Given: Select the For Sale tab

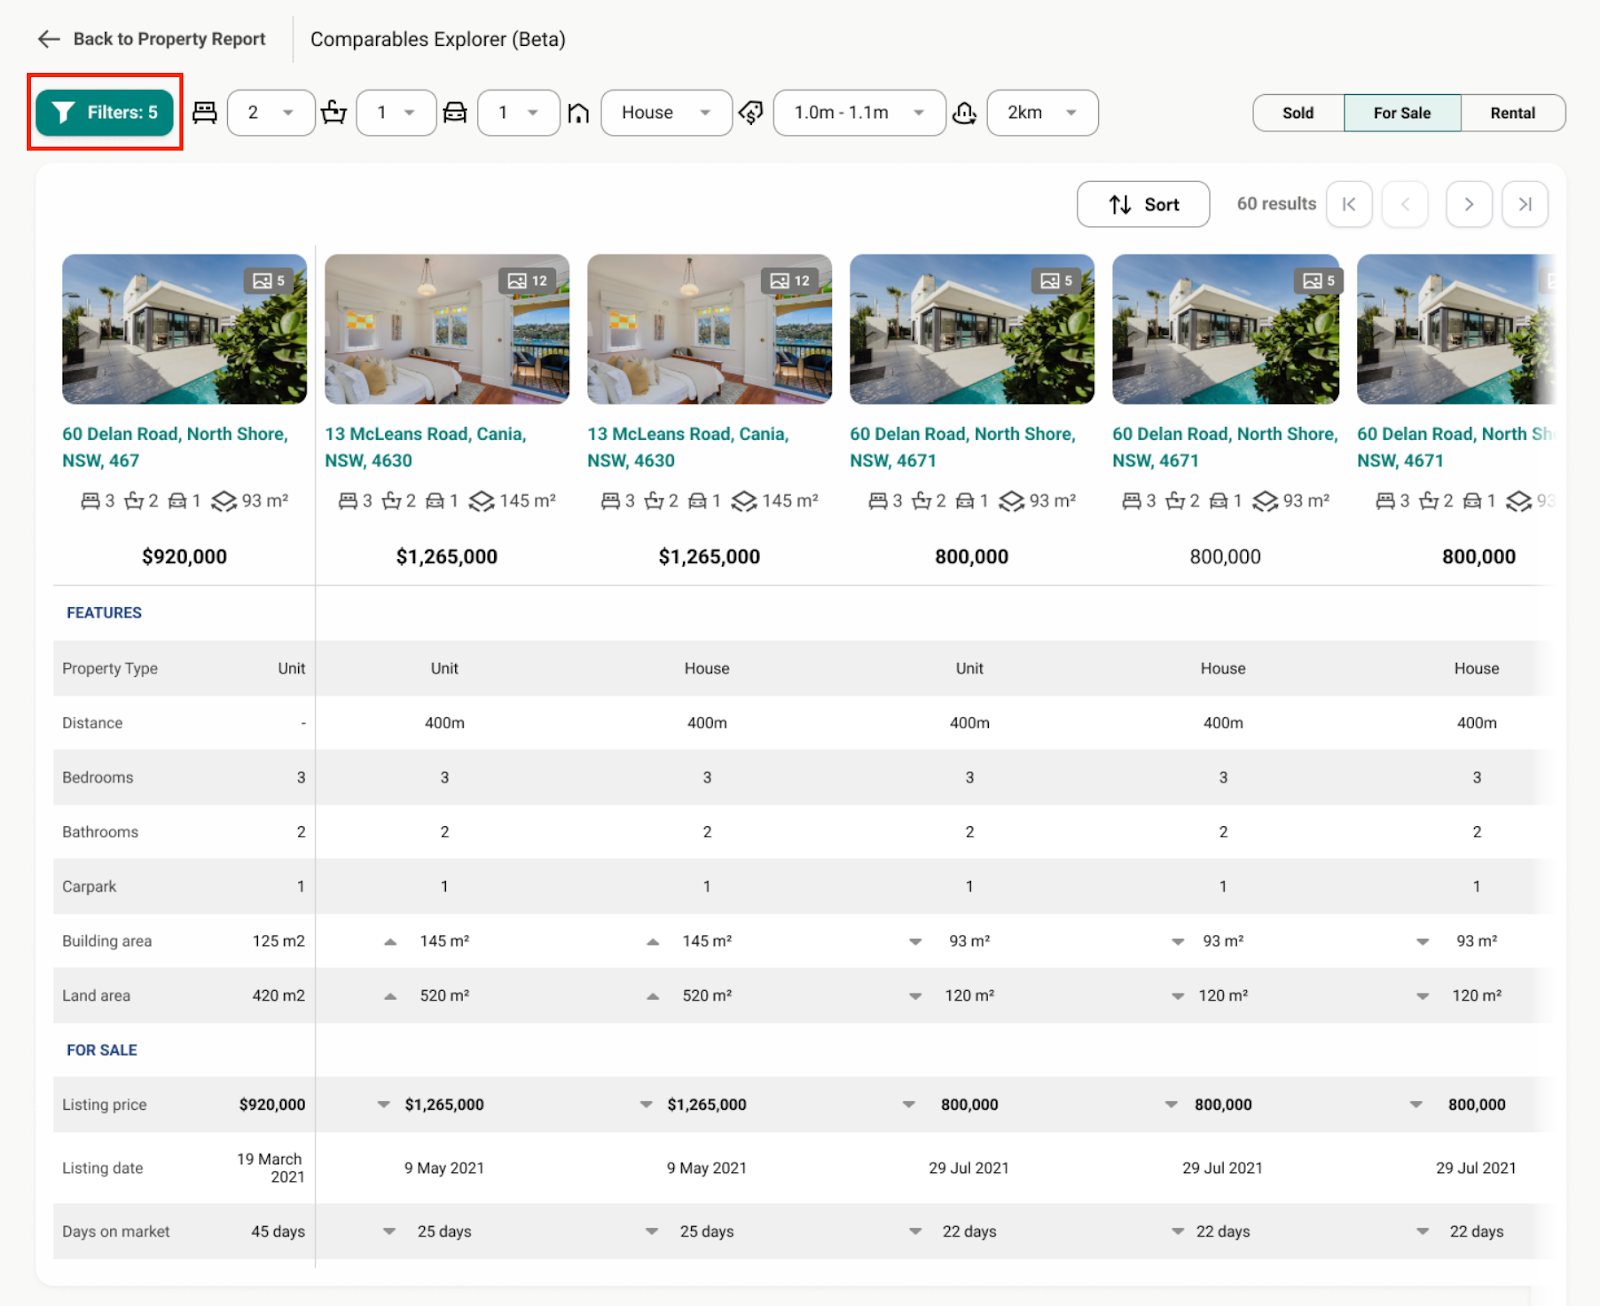Looking at the screenshot, I should (x=1402, y=113).
